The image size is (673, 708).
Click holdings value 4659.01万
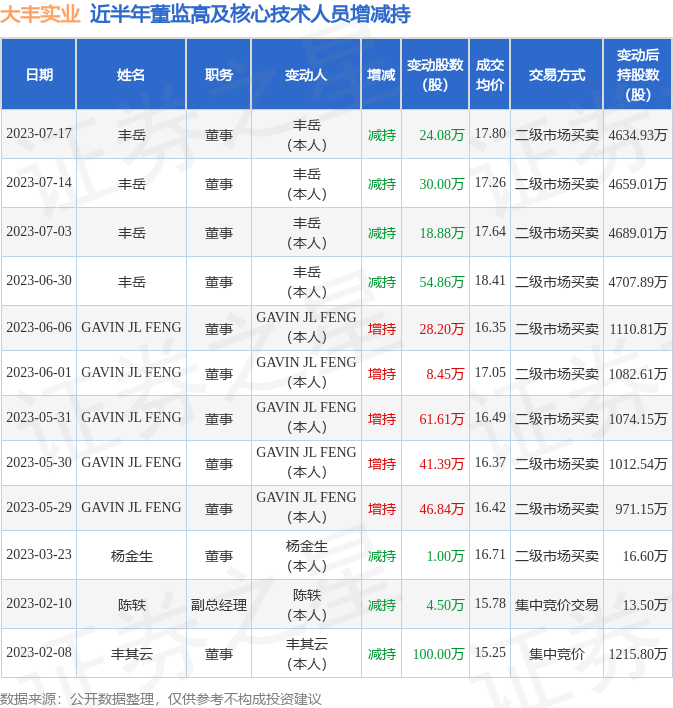point(638,184)
